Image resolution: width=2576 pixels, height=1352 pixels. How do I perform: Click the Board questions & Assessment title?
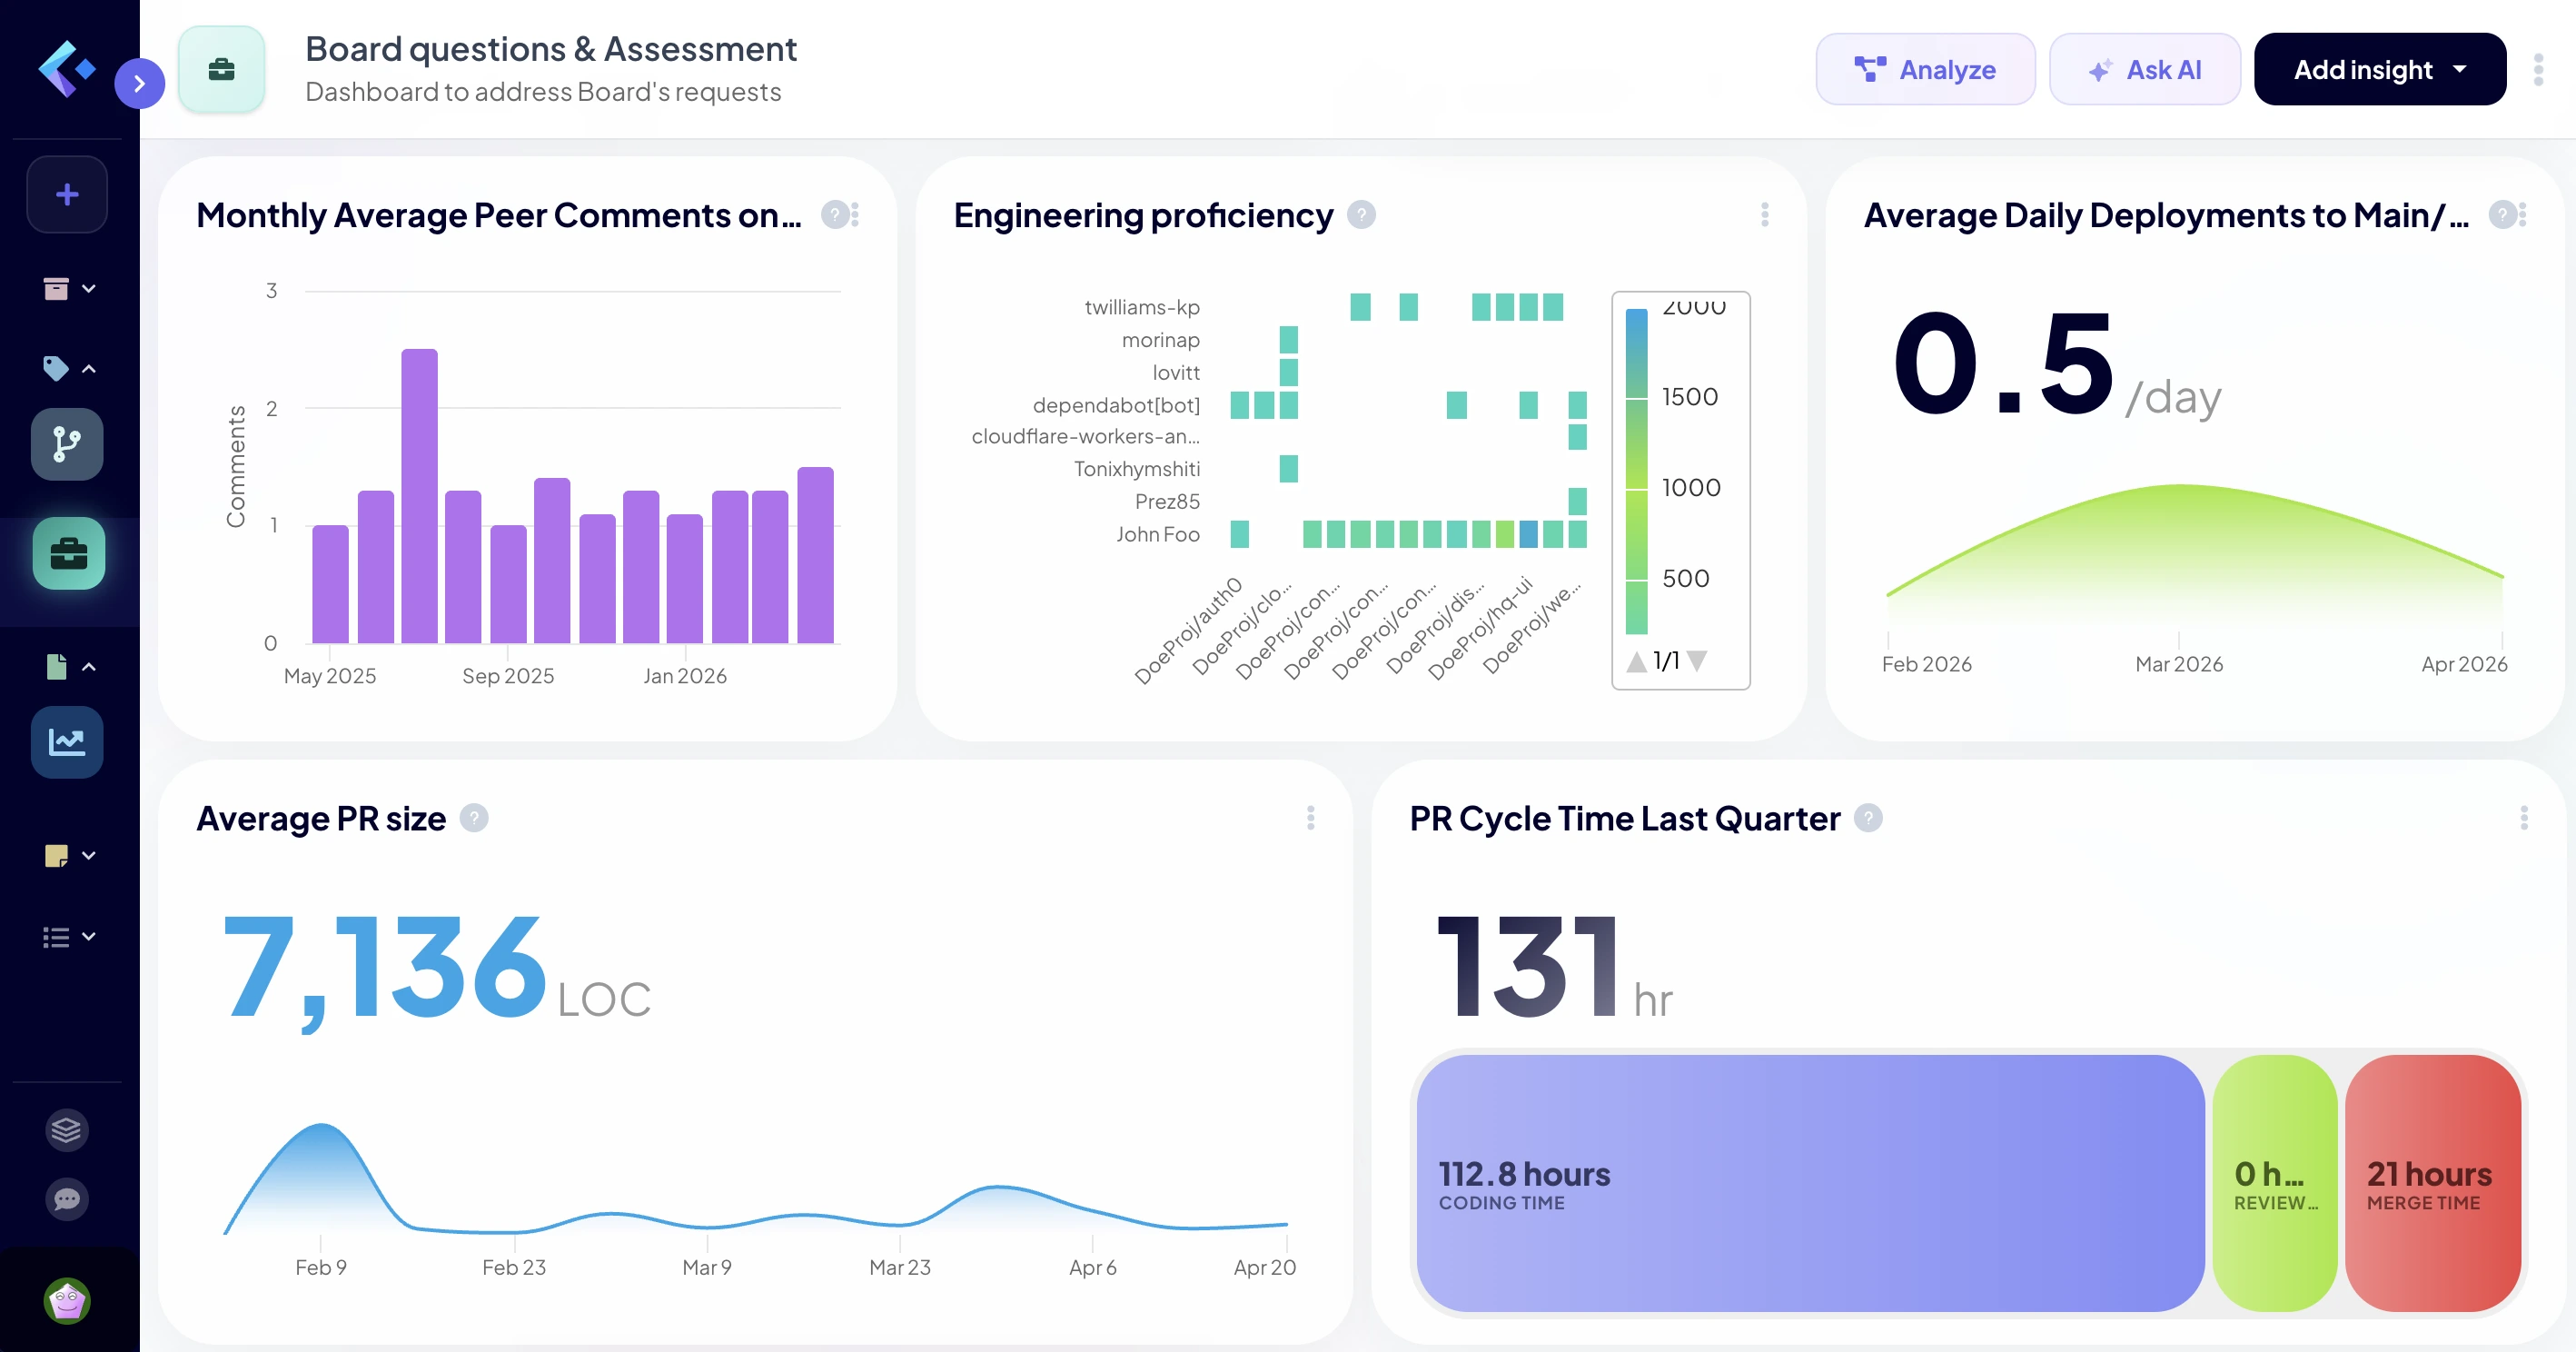551,49
